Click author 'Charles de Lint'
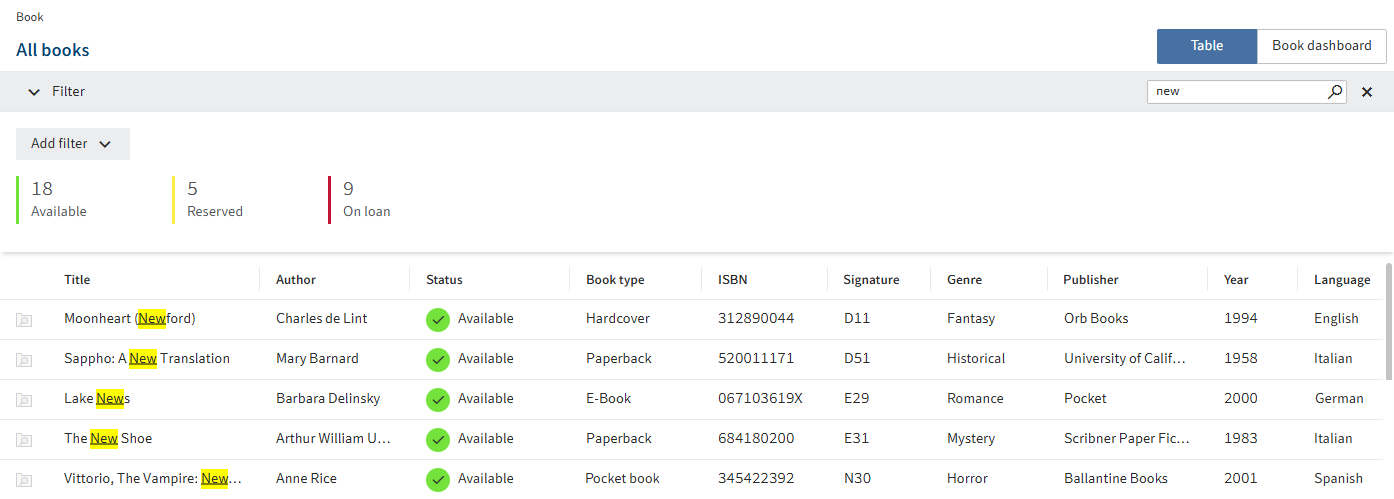The image size is (1394, 499). tap(321, 319)
